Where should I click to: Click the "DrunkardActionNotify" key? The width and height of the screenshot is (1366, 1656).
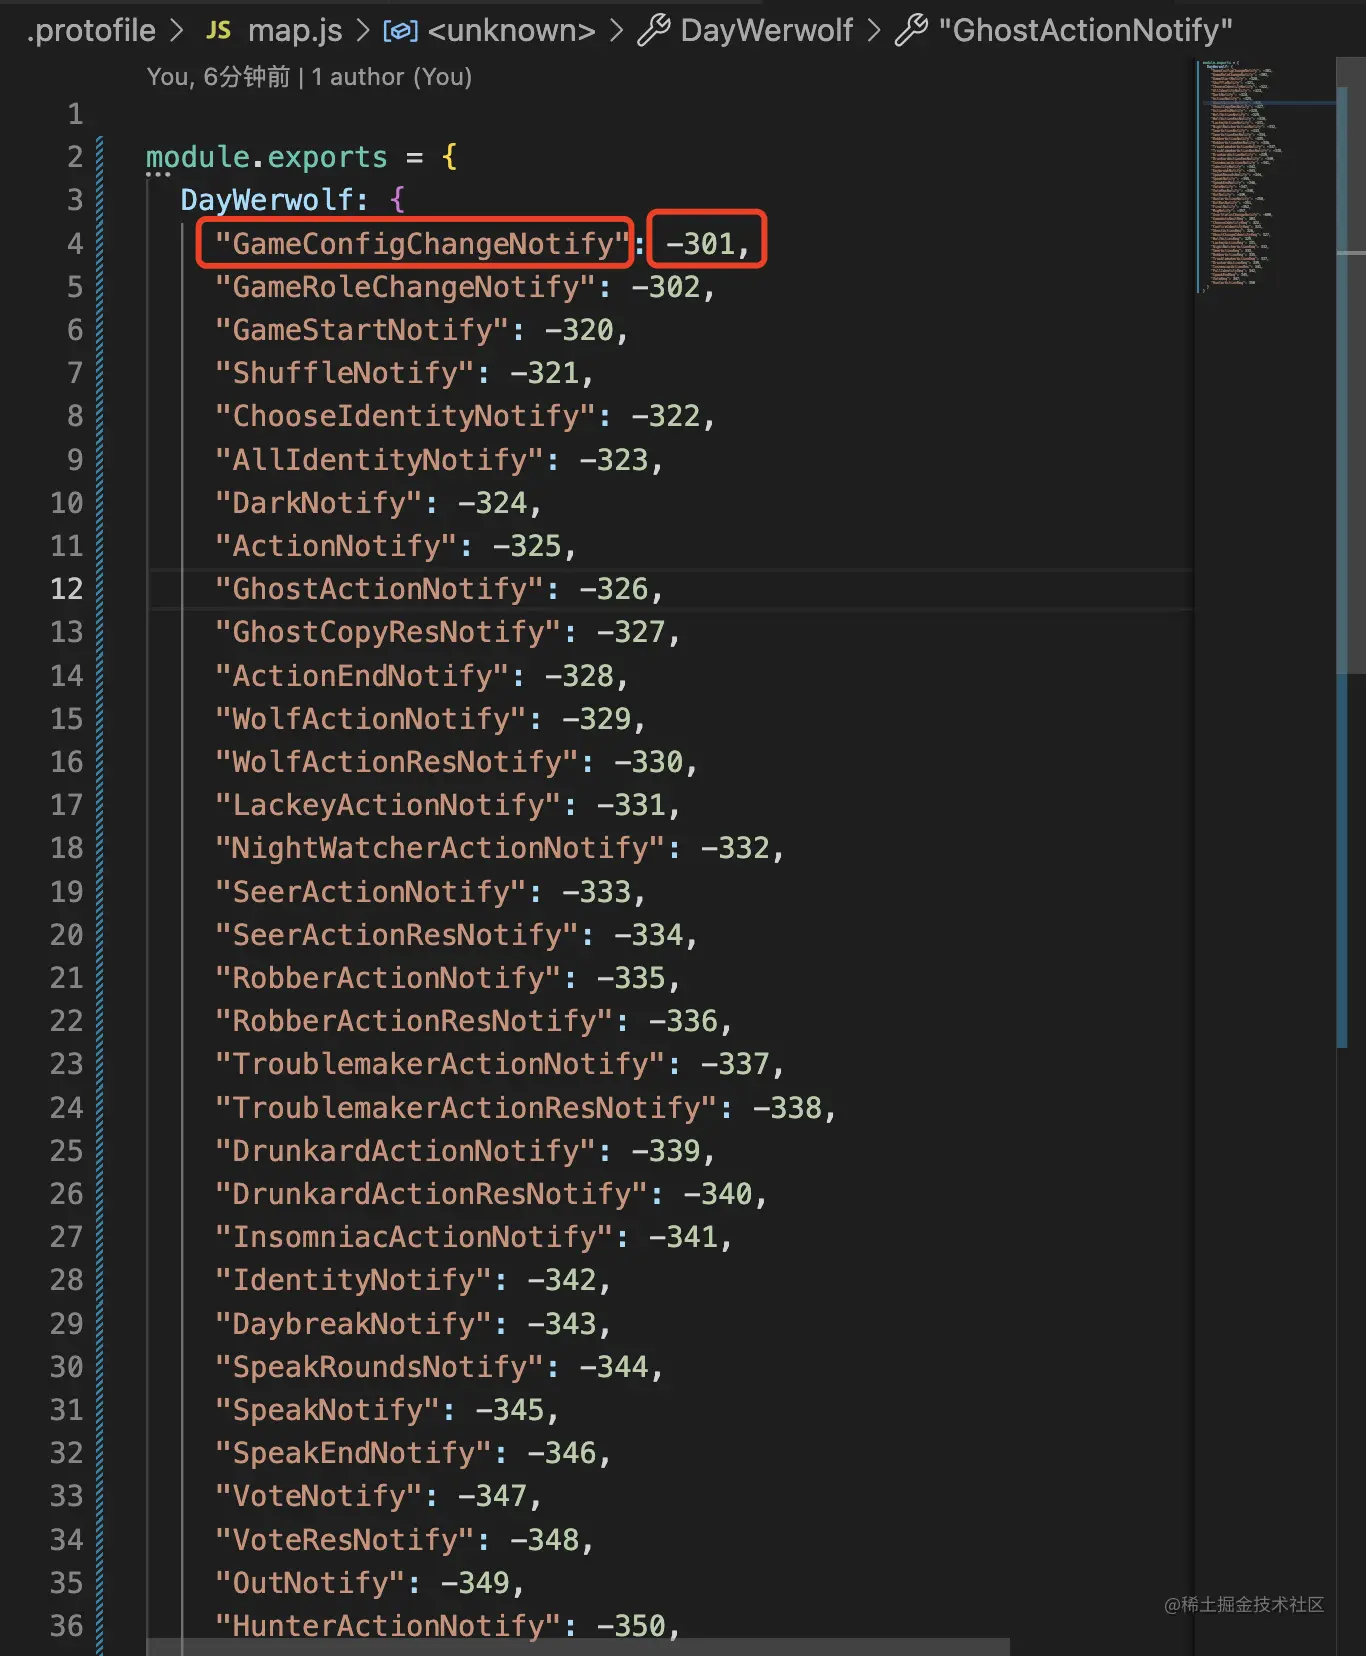click(x=405, y=1151)
